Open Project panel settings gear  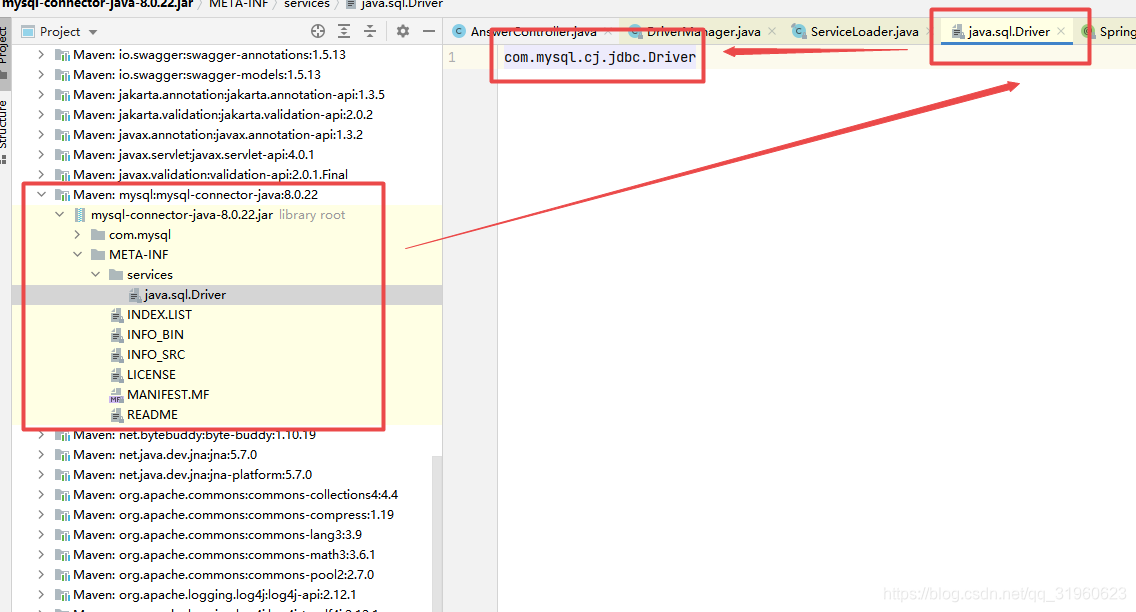tap(403, 31)
